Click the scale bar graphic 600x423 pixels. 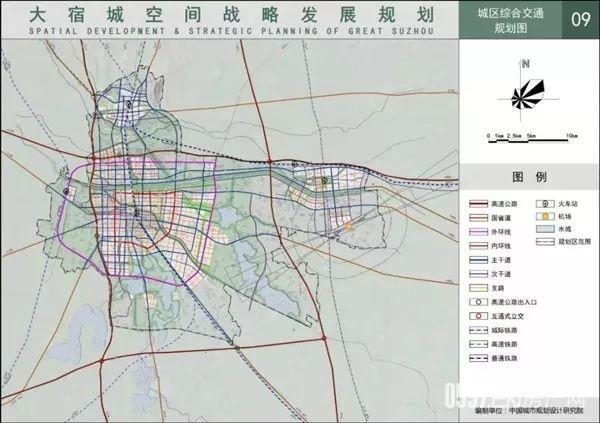tap(528, 141)
